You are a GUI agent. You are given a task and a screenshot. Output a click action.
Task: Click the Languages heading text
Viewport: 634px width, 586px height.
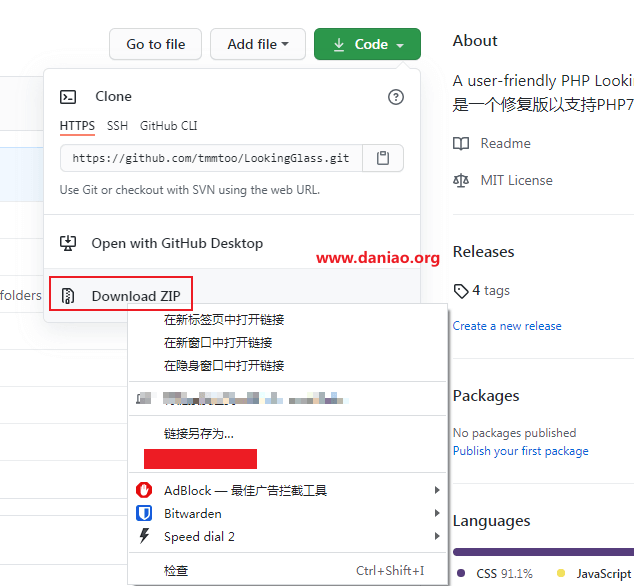[x=491, y=521]
